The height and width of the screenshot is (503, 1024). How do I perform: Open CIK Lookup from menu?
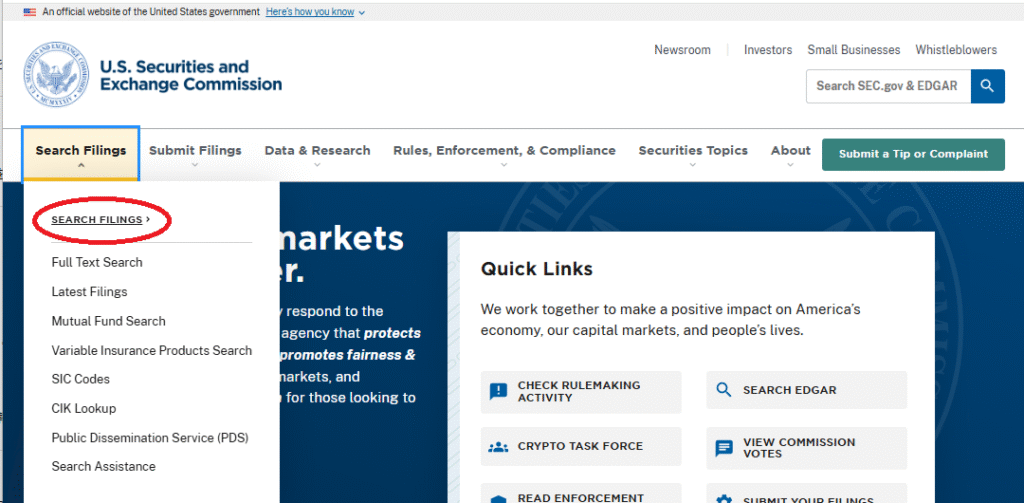pos(84,409)
